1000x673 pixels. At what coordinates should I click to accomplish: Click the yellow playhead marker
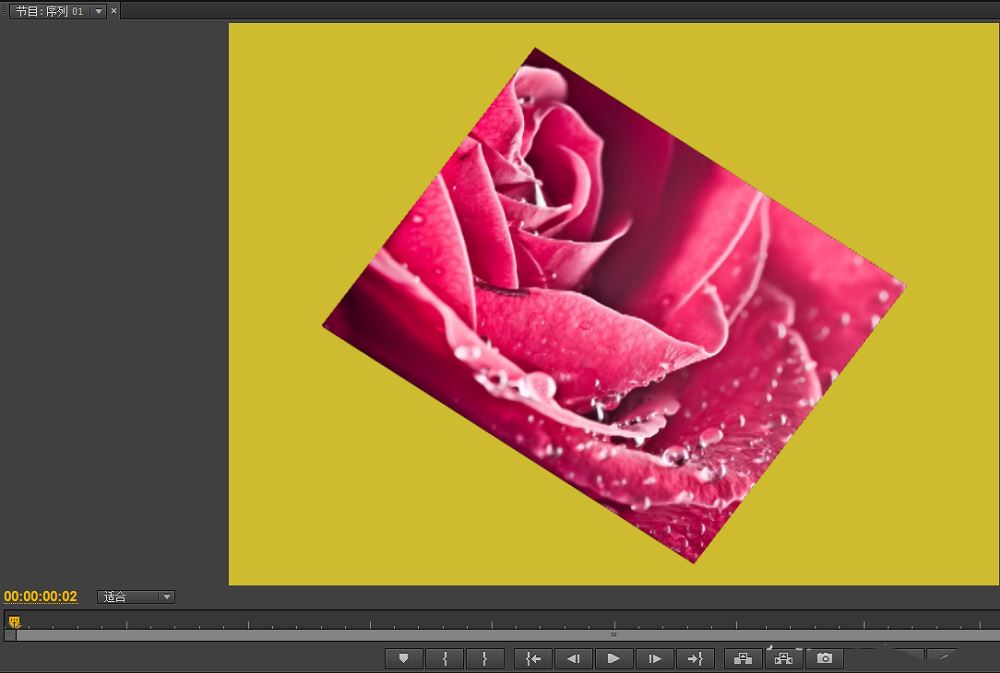[14, 622]
